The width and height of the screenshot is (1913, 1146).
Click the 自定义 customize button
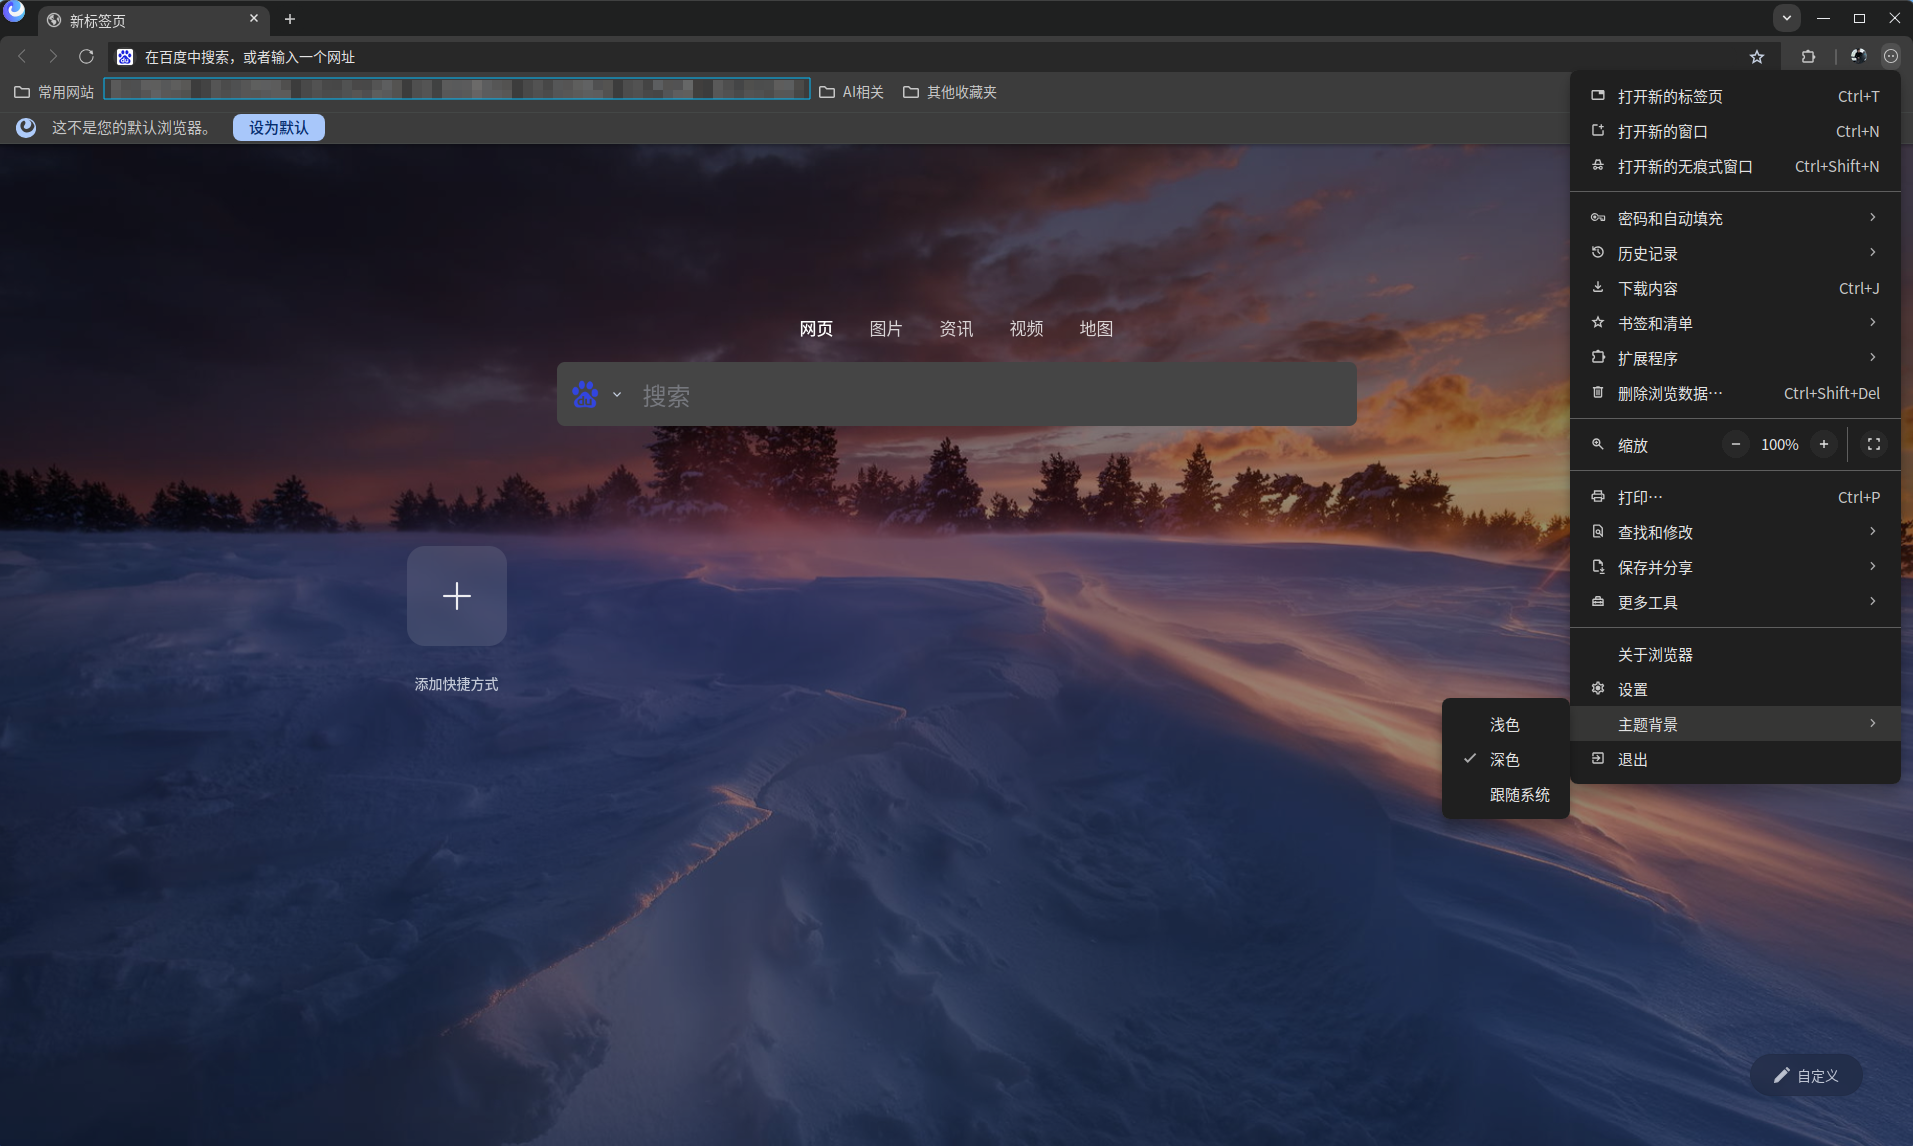(x=1806, y=1075)
